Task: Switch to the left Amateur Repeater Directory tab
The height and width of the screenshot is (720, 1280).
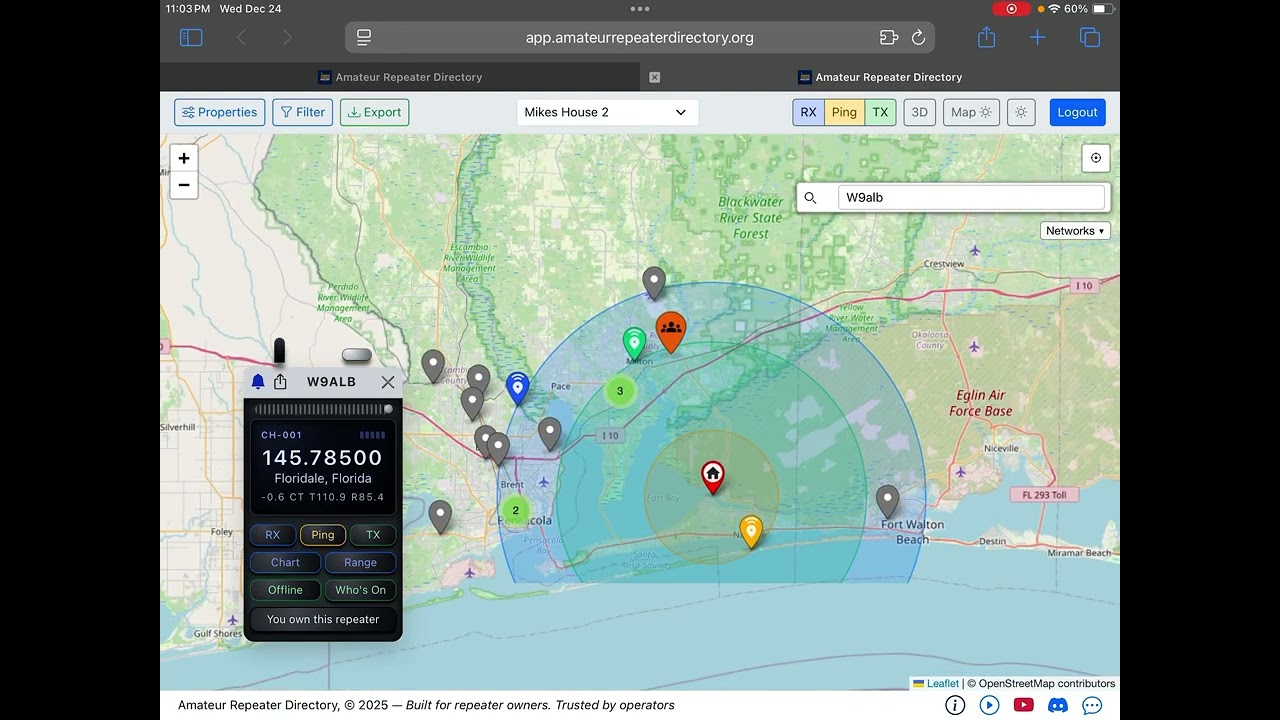Action: point(400,77)
